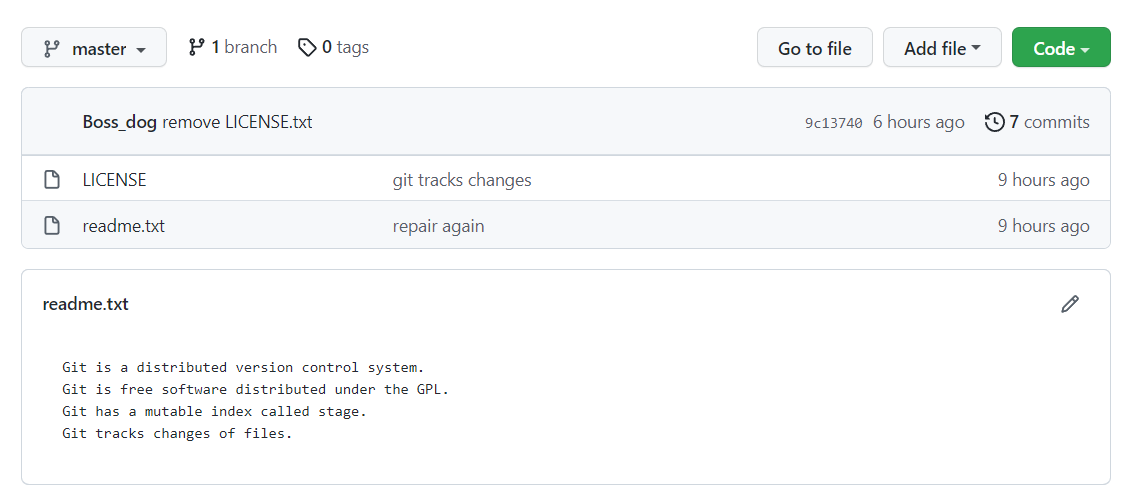
Task: Click the readme.txt heading in preview
Action: tap(85, 304)
